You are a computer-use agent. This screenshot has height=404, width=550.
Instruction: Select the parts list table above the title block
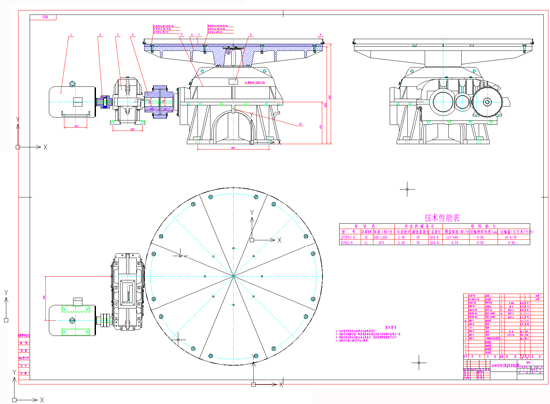(x=503, y=326)
